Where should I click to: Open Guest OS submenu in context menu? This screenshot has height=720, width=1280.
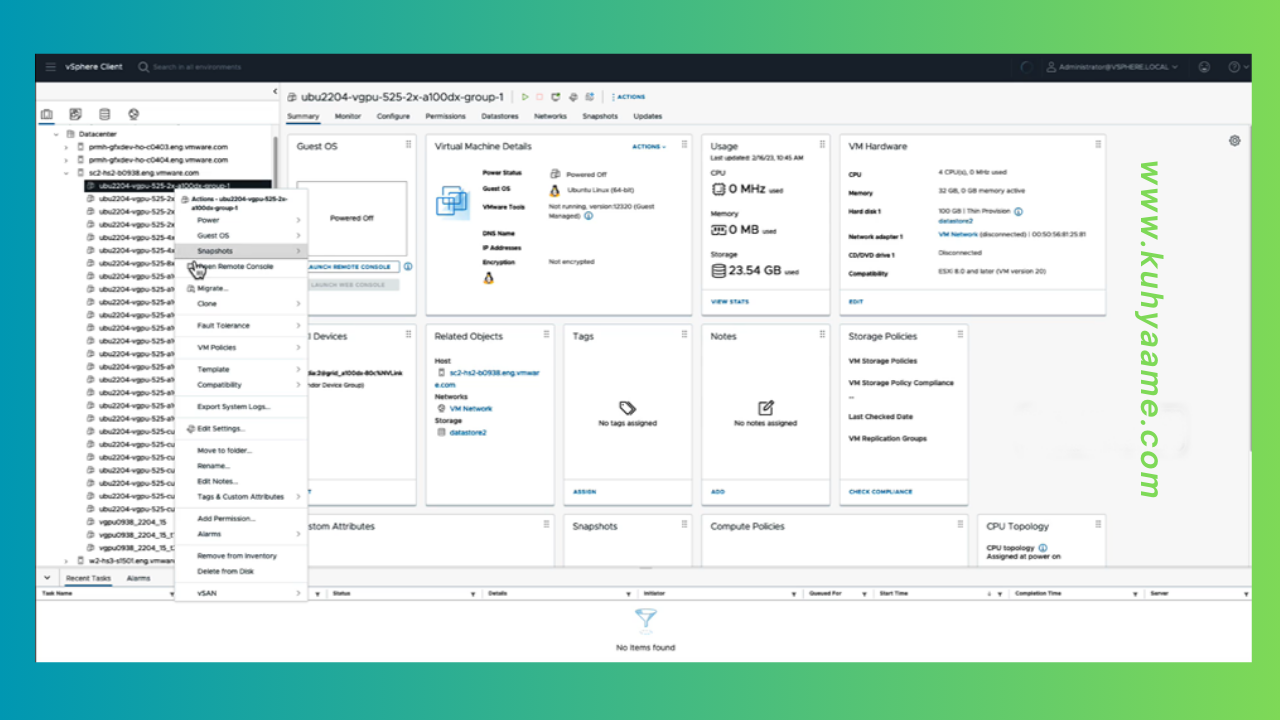241,236
